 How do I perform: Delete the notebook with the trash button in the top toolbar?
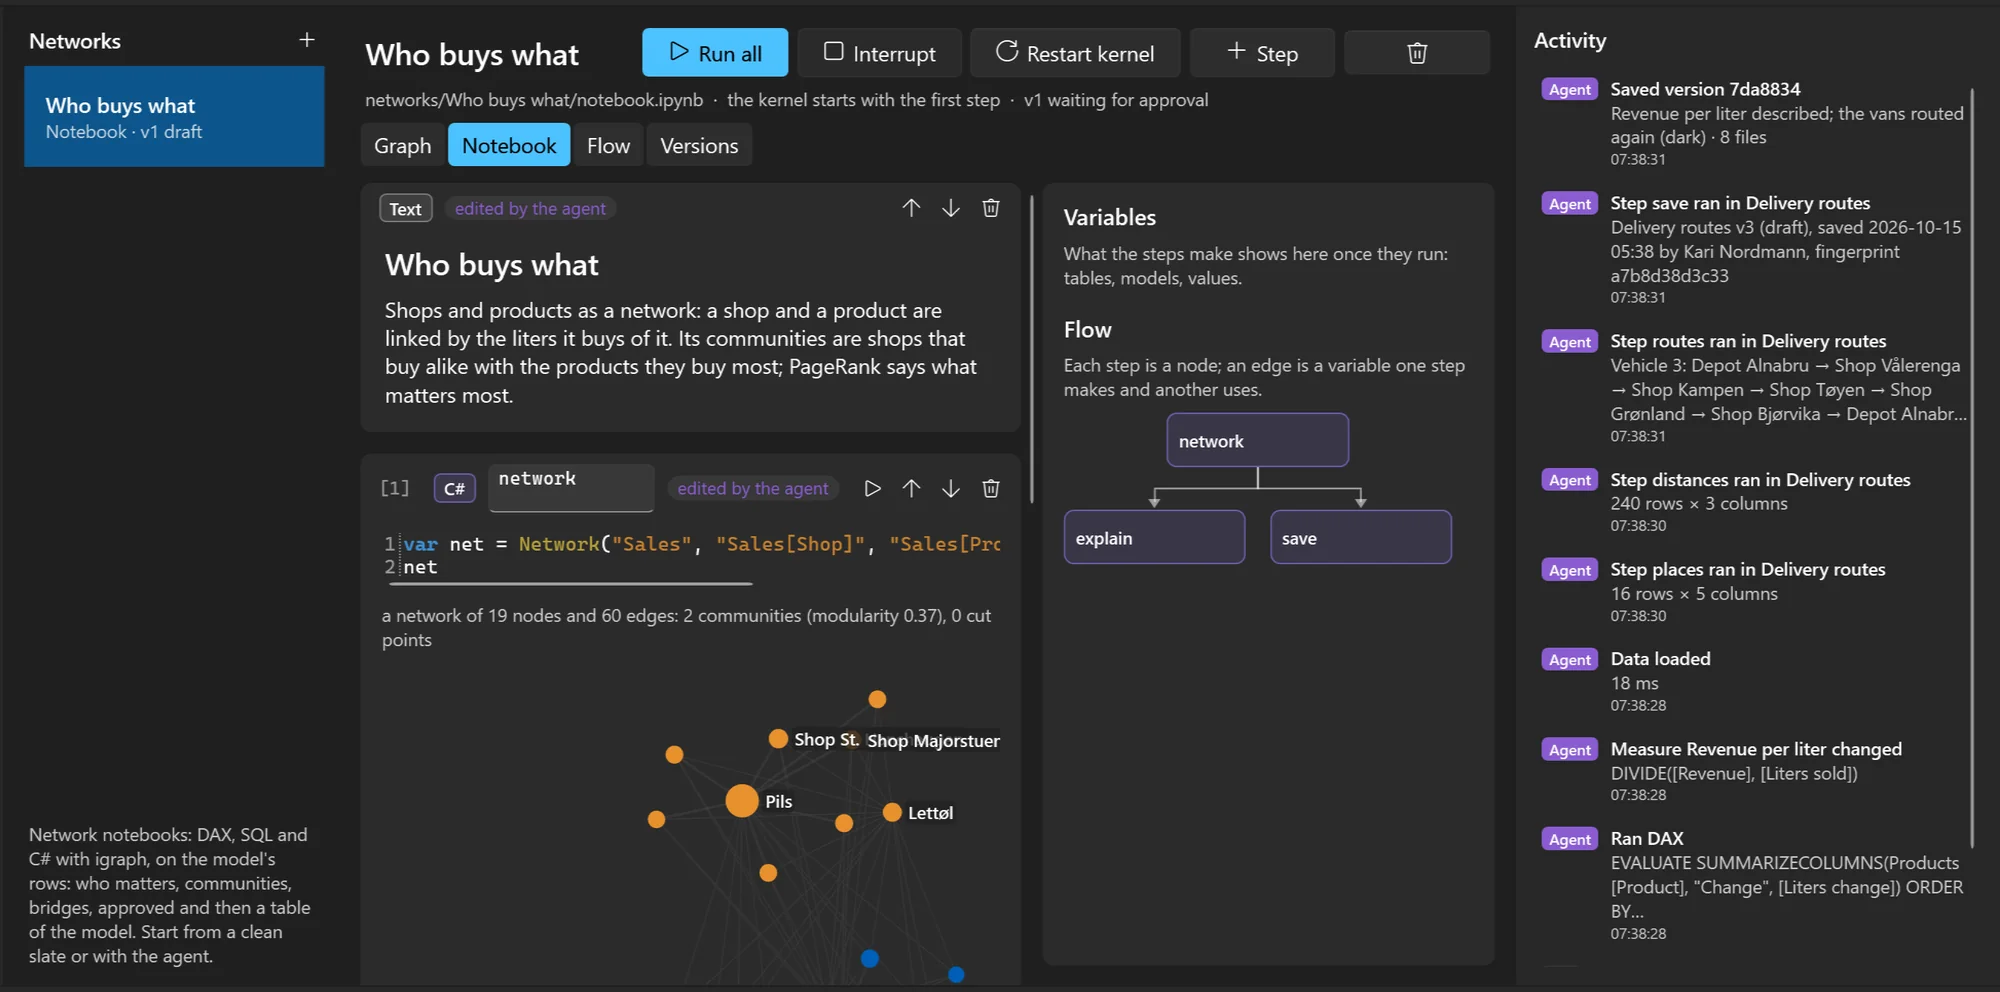(x=1417, y=53)
